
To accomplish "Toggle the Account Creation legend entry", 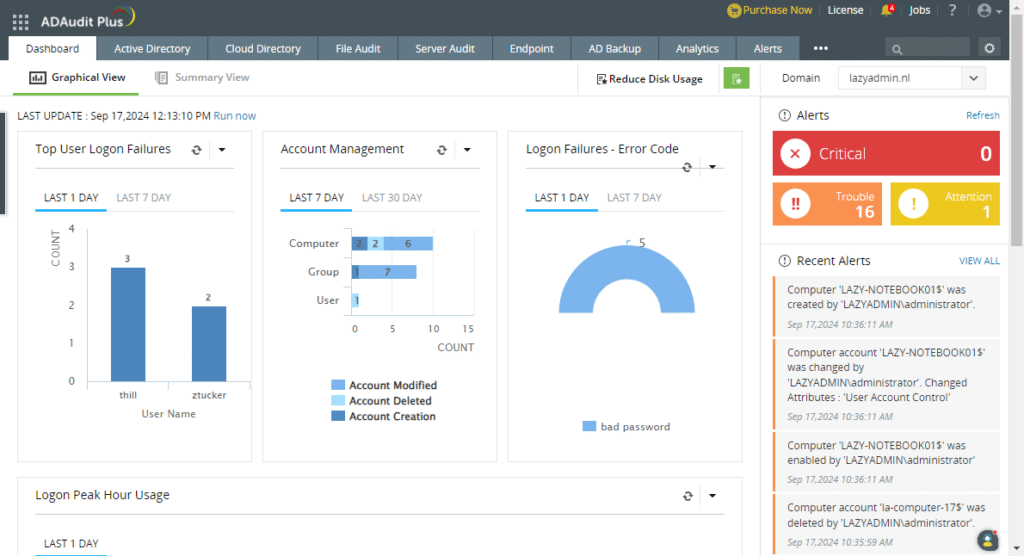I will tap(383, 416).
